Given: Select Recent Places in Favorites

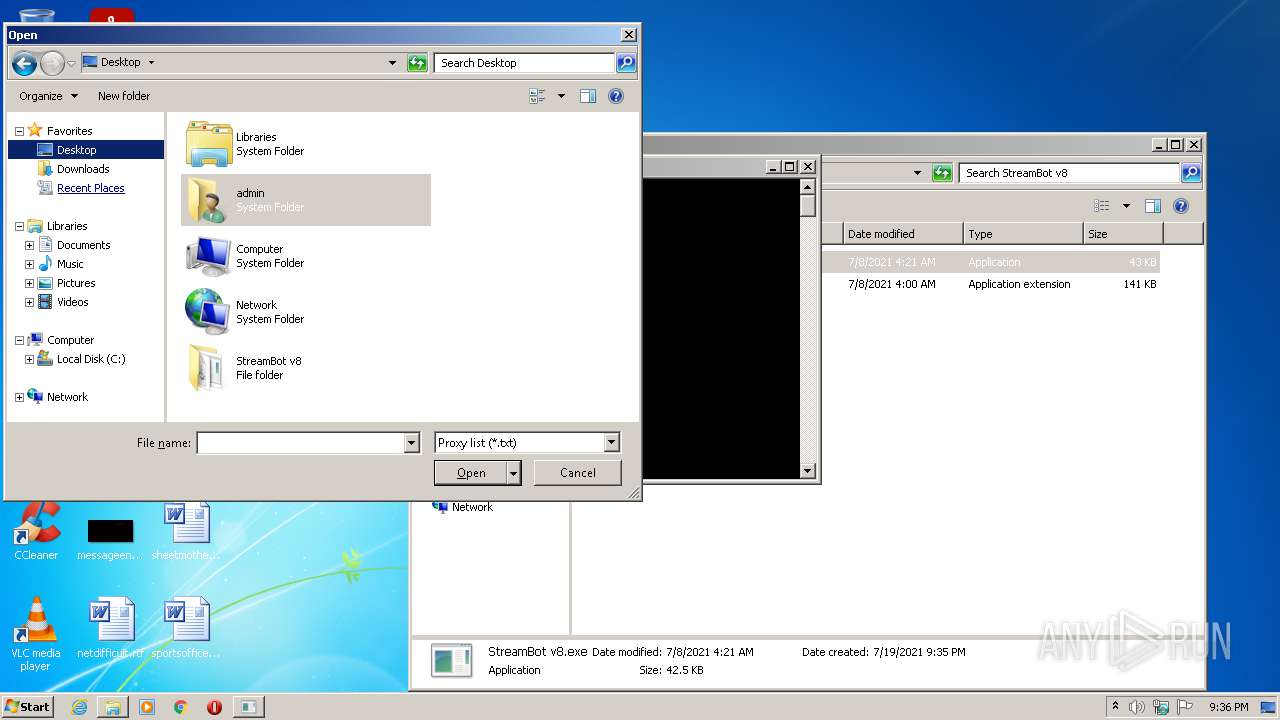Looking at the screenshot, I should tap(90, 188).
